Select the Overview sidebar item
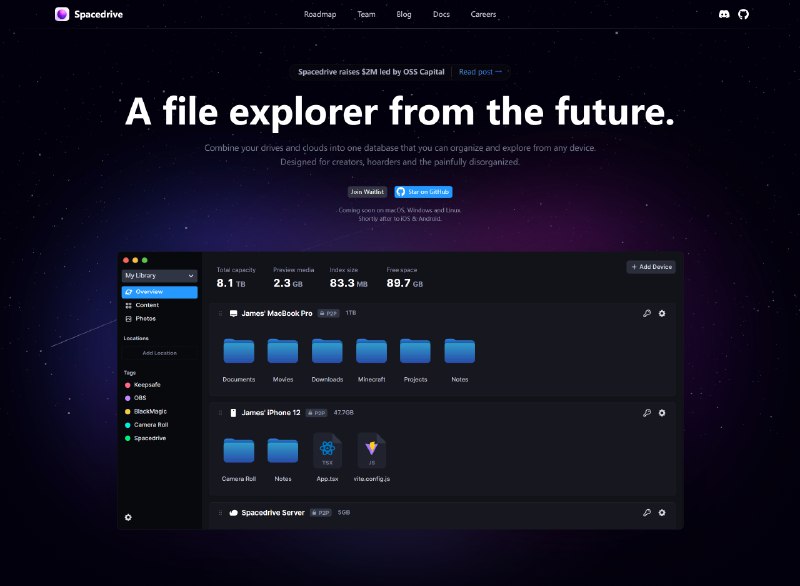The image size is (800, 586). 159,292
